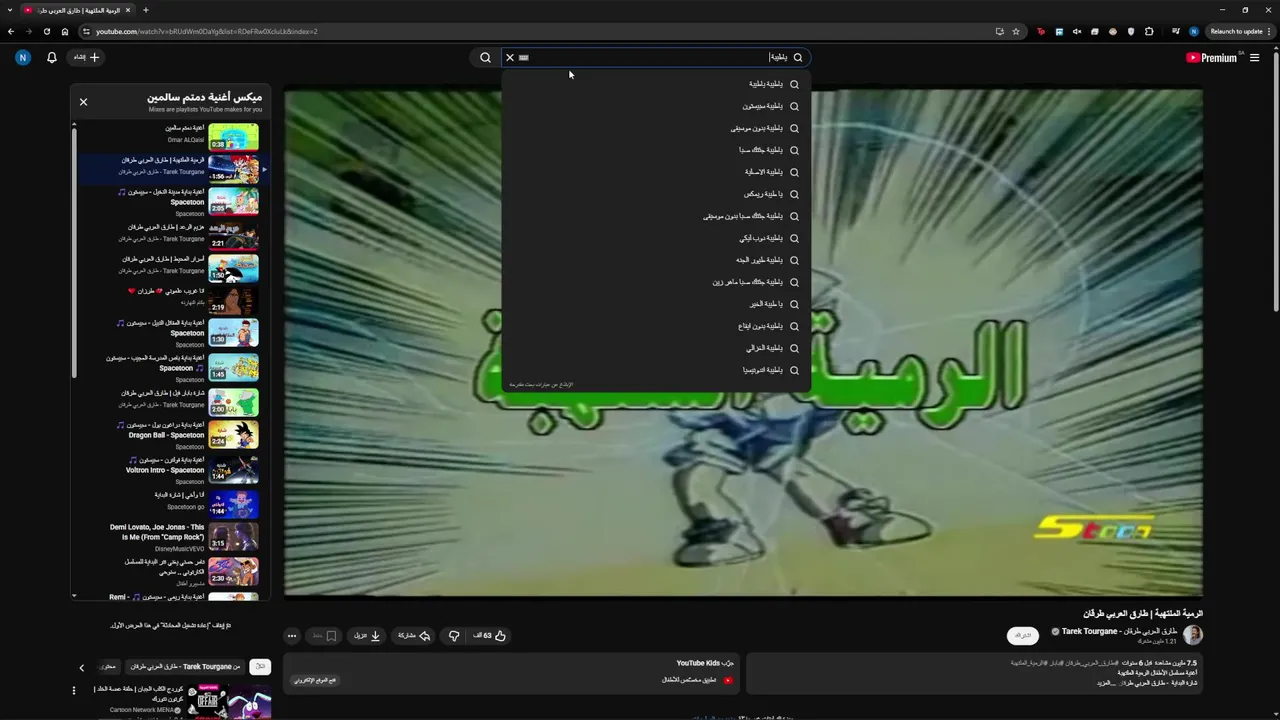The width and height of the screenshot is (1280, 720).
Task: Play the 2:05 Spacetoon video thumbnail
Action: (233, 201)
